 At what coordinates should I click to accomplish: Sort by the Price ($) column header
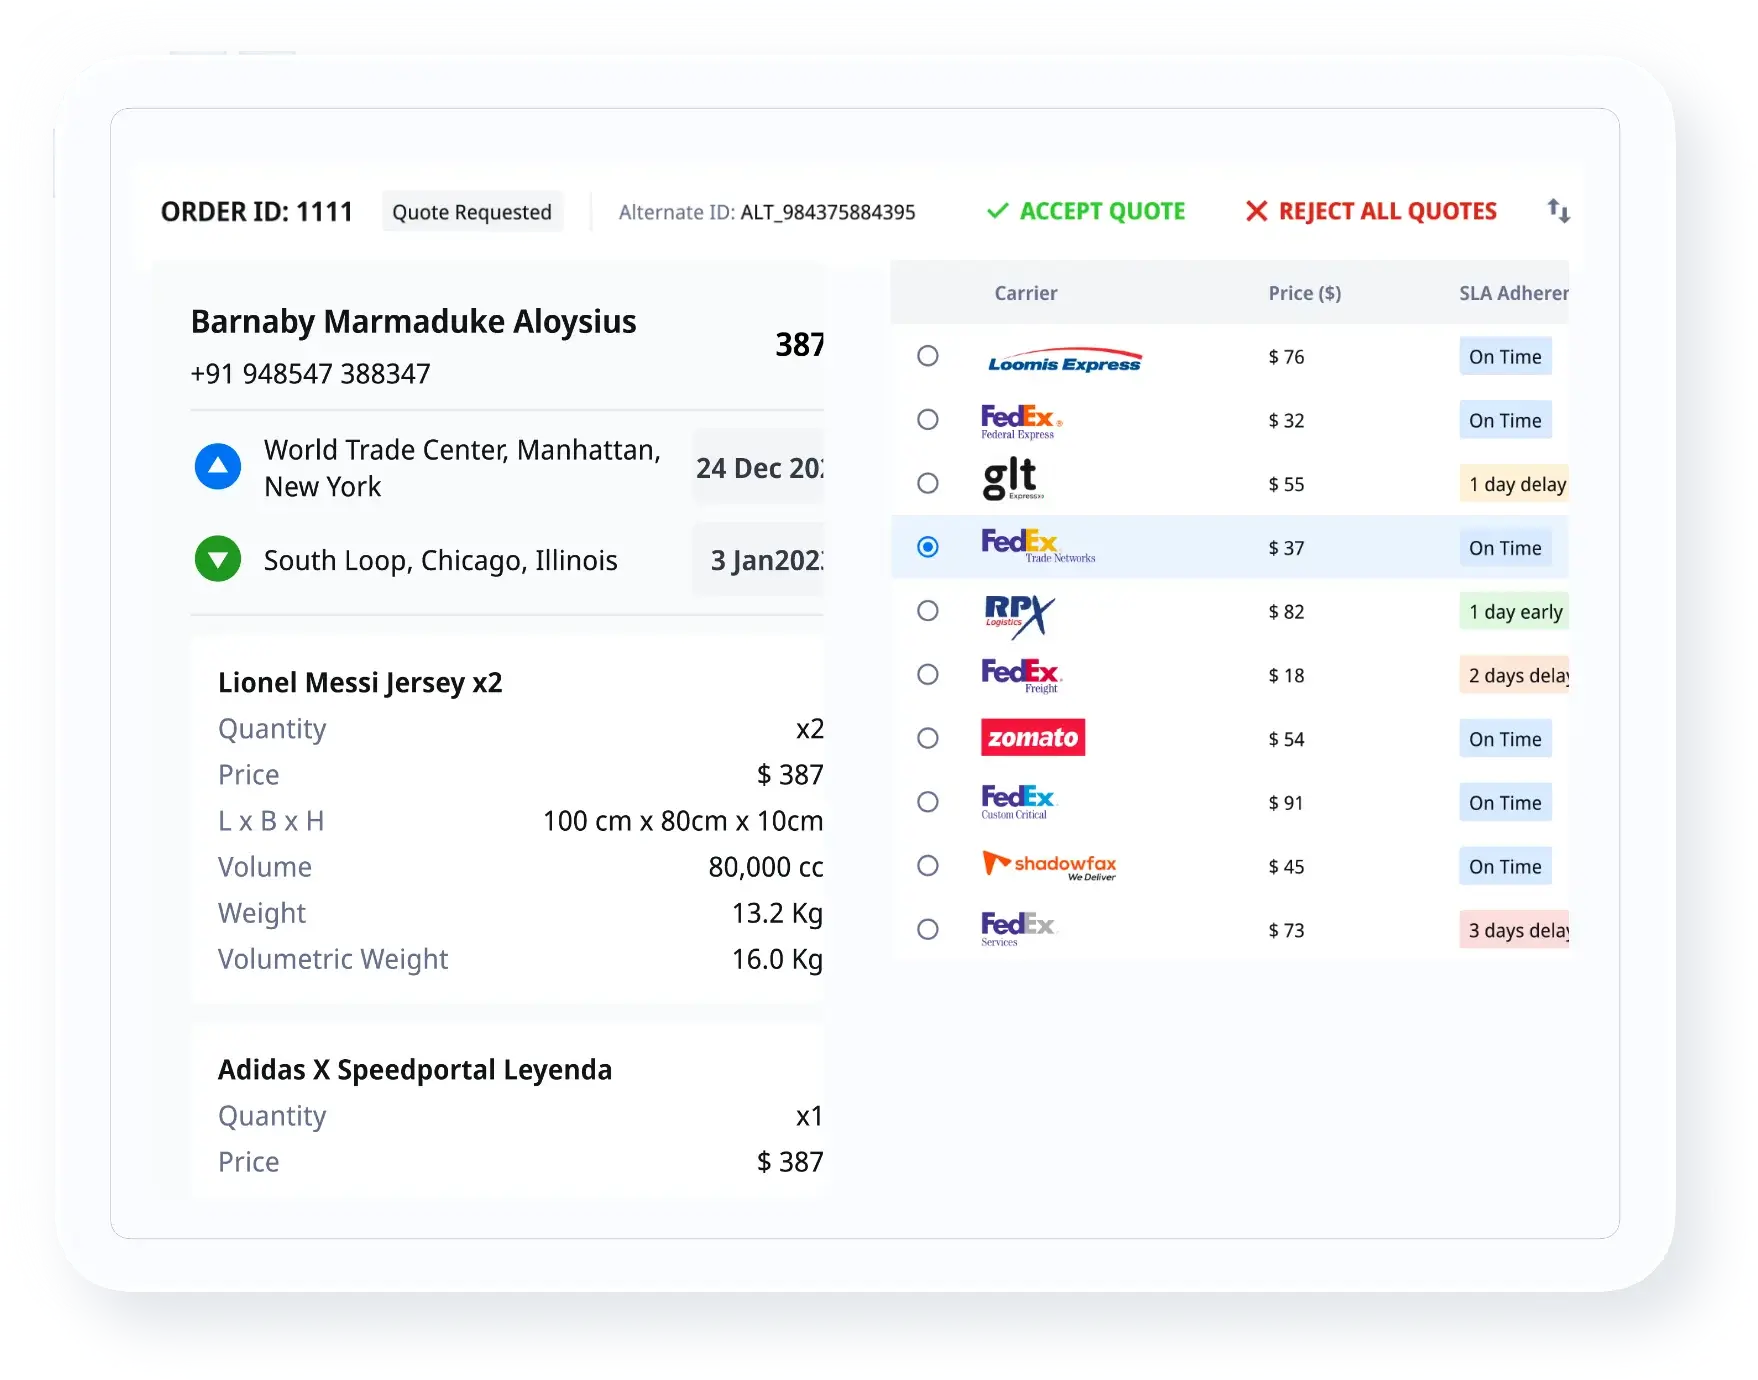coord(1305,293)
